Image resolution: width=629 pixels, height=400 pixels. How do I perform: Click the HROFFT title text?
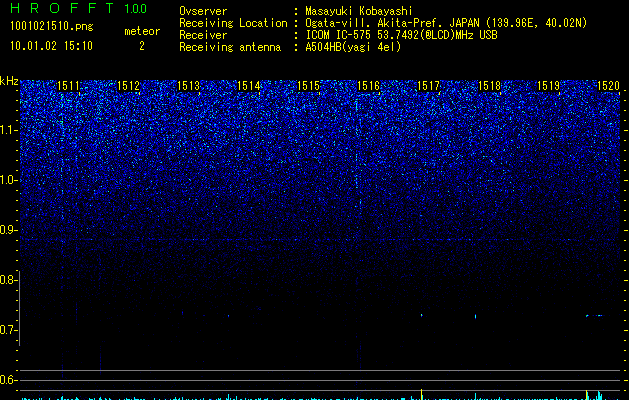tap(63, 8)
